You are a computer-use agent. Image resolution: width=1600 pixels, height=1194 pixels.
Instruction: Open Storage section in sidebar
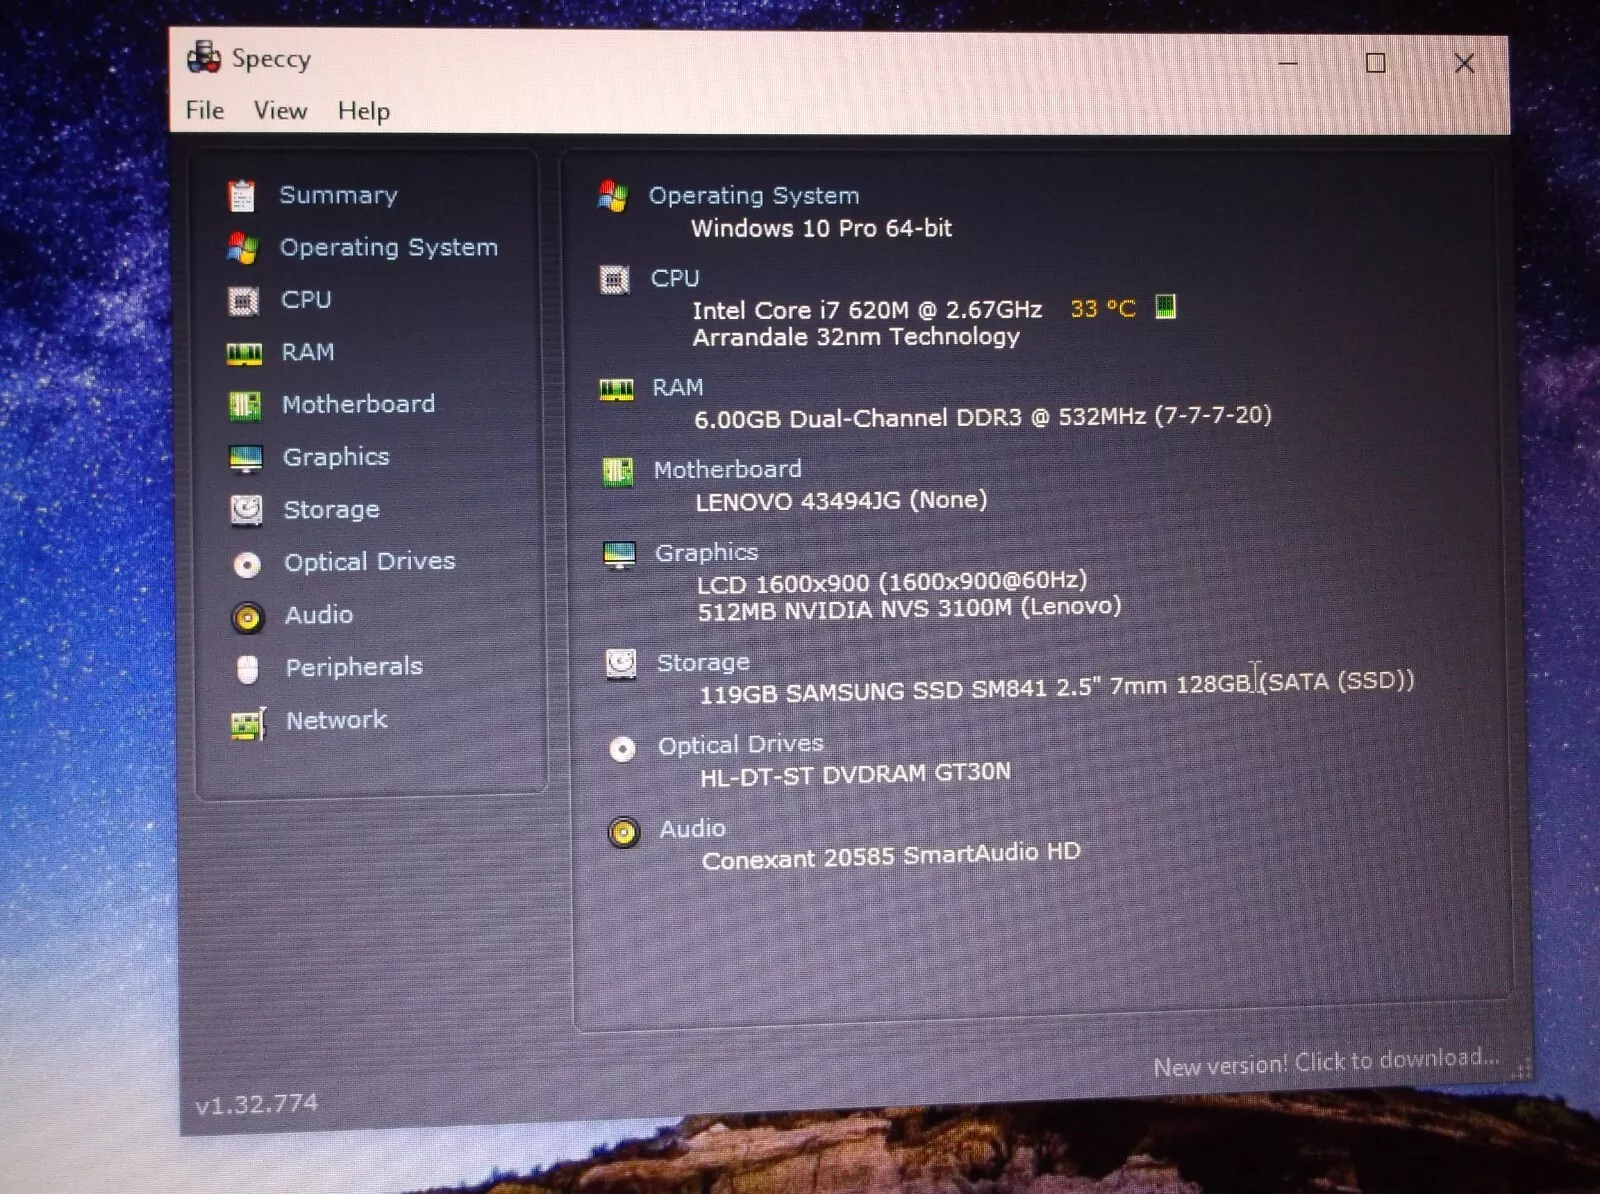[332, 509]
